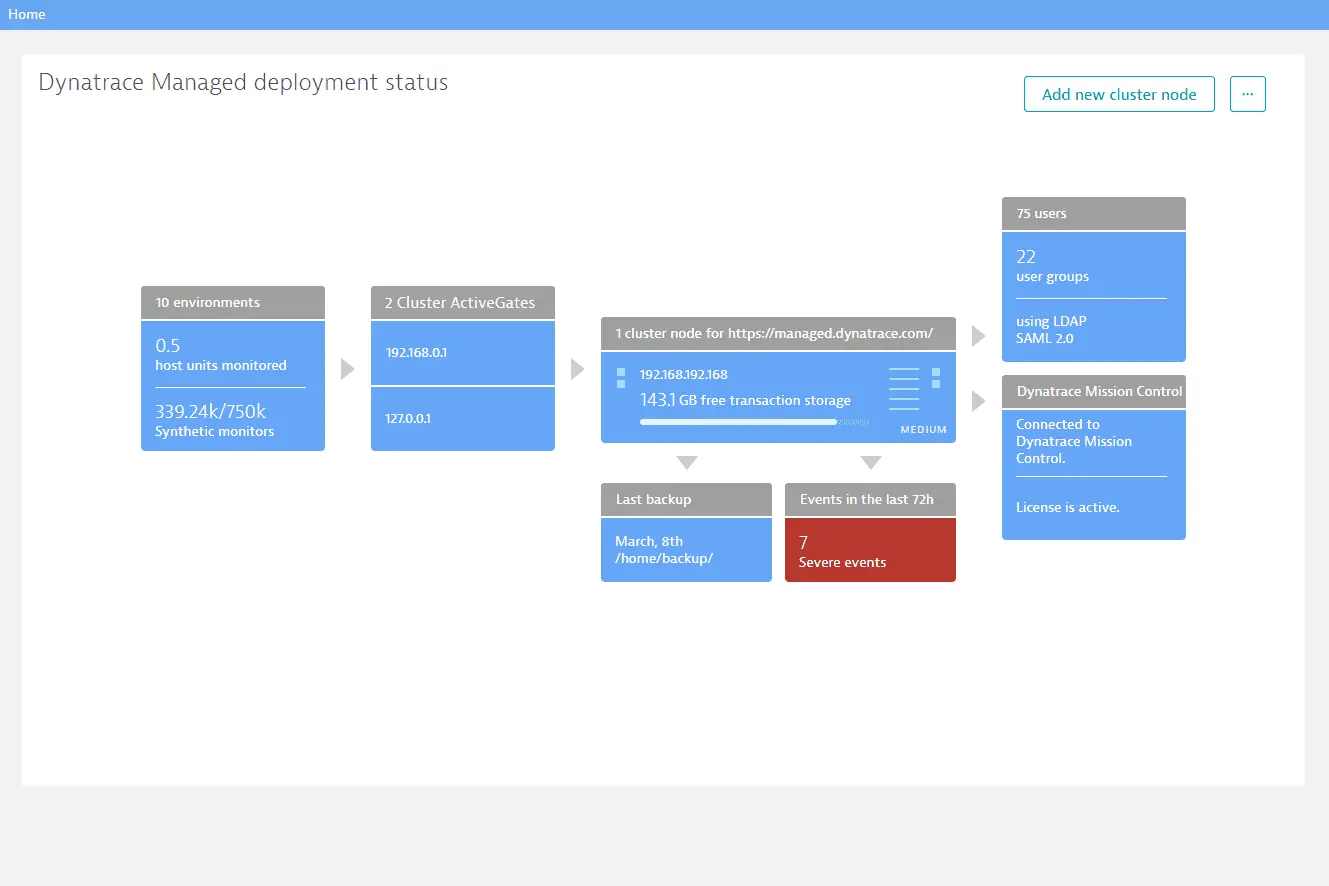View Synthetic monitors 339.24k/750k usage
Image resolution: width=1329 pixels, height=886 pixels.
point(232,420)
